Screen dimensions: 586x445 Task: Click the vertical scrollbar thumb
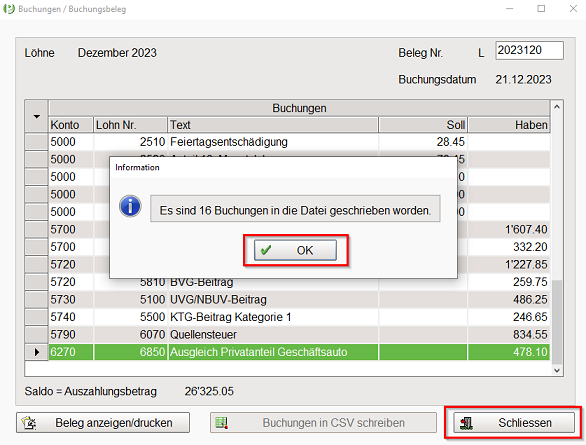pyautogui.click(x=556, y=322)
